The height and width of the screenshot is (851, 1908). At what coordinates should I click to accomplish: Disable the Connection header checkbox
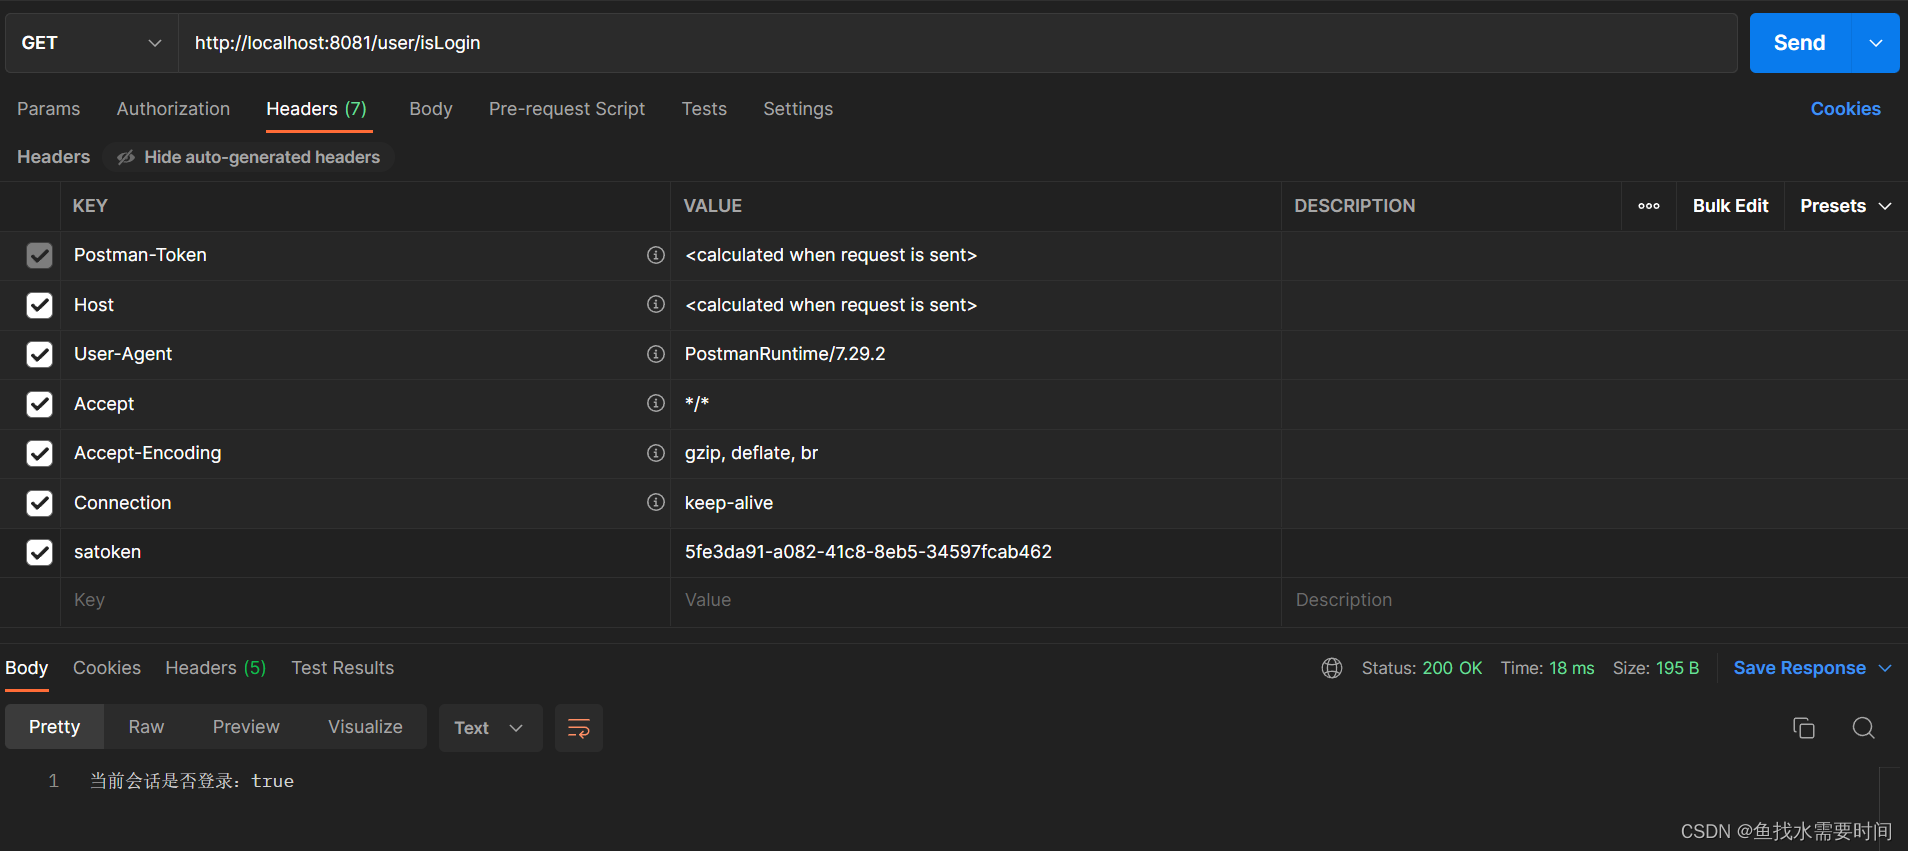click(39, 503)
